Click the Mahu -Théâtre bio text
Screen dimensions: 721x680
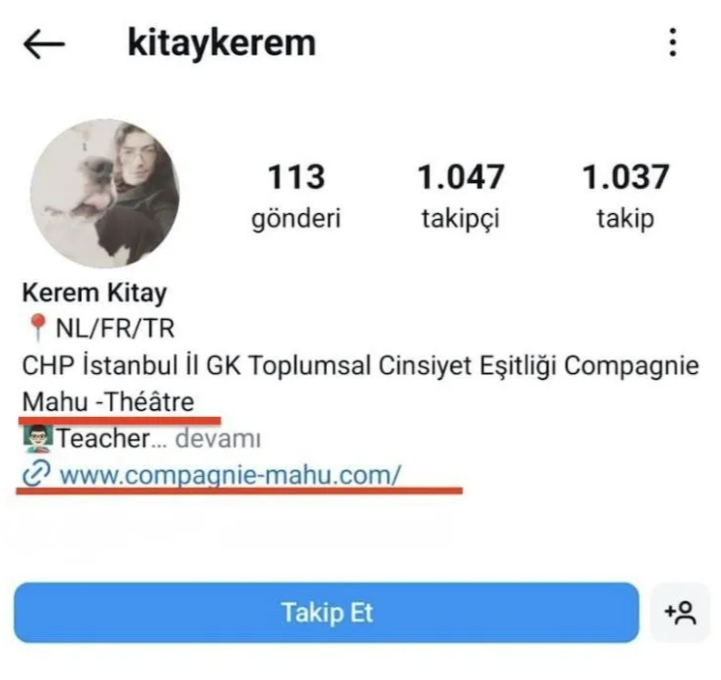108,402
